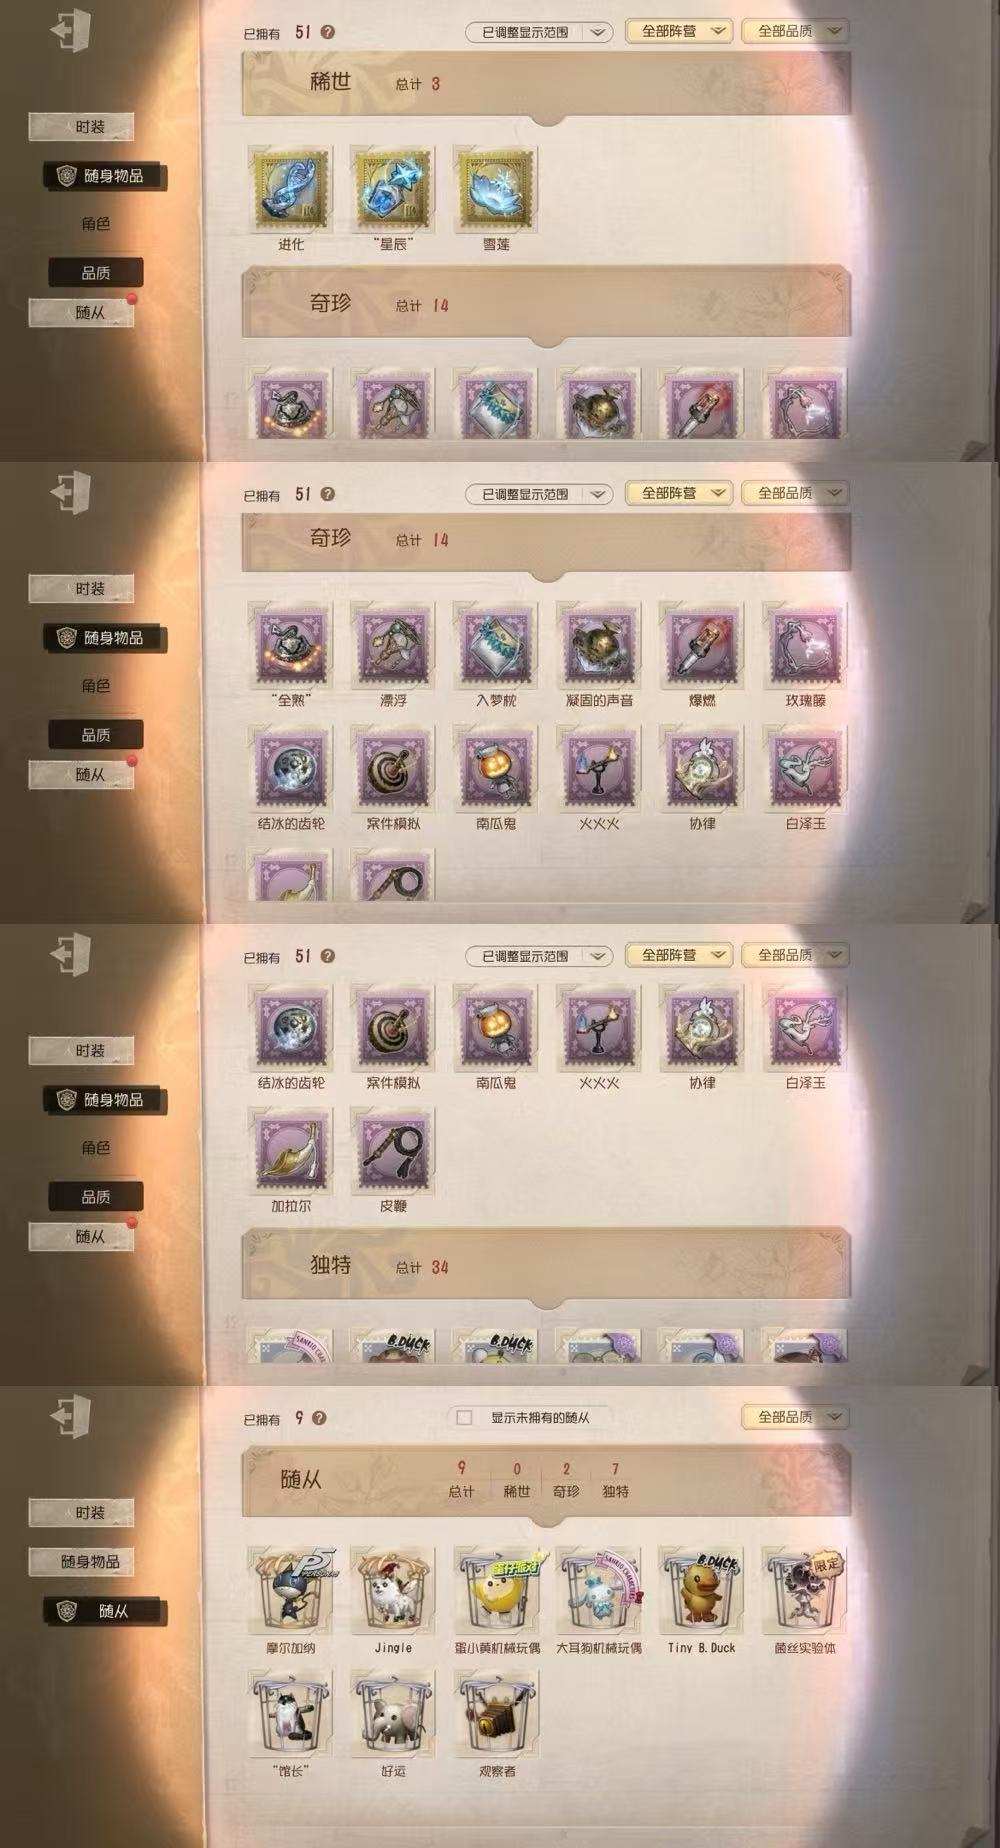Collapse the 稀世 总计 3 section header

[546, 84]
